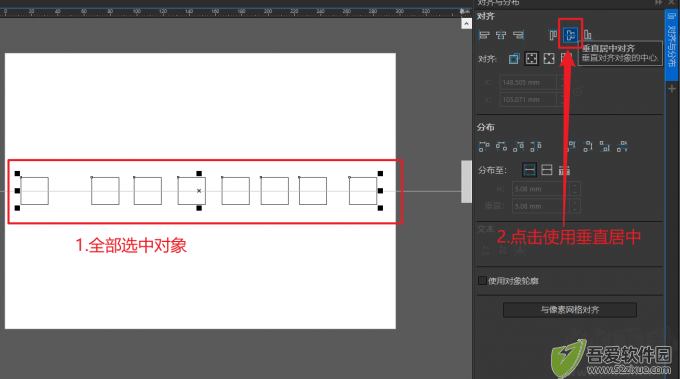This screenshot has height=379, width=680.
Task: Click Distribute Space Vertically icon
Action: click(622, 147)
